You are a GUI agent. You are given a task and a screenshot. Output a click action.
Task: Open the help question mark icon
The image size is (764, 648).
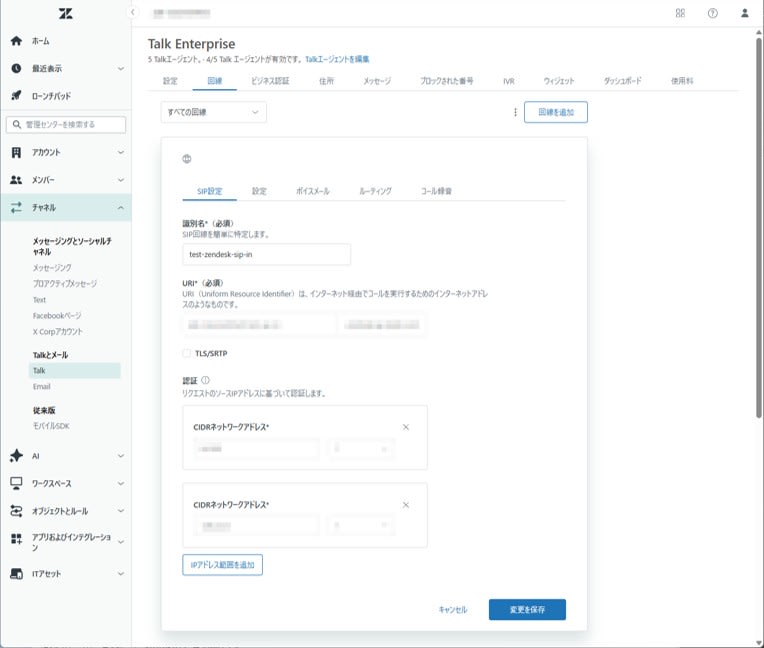coord(712,13)
